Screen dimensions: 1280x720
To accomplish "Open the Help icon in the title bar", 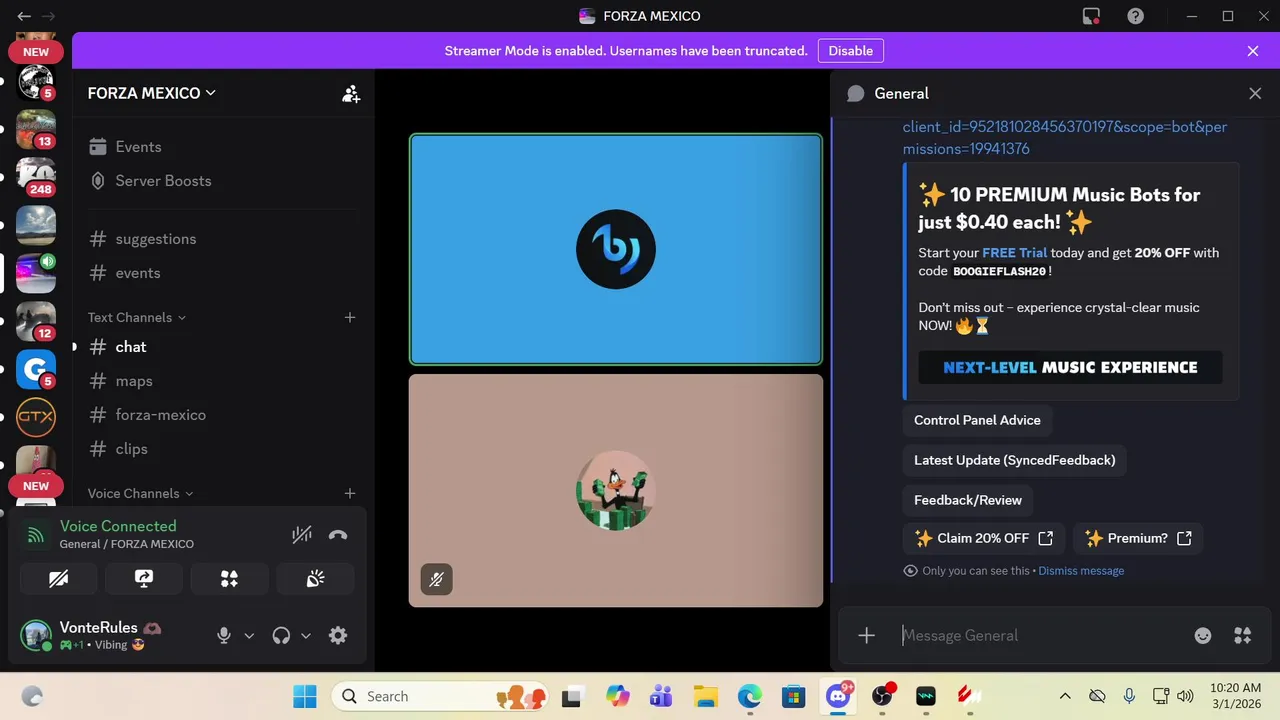I will tap(1135, 16).
